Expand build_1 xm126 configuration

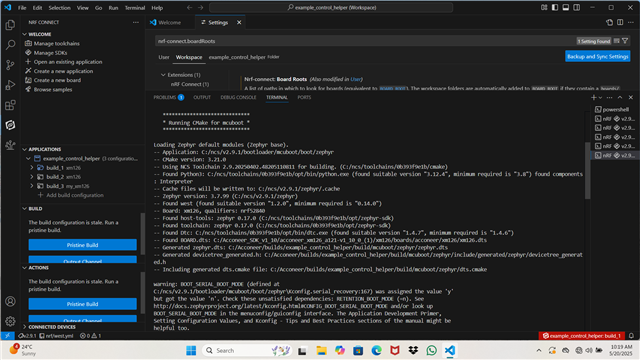[x=32, y=168]
